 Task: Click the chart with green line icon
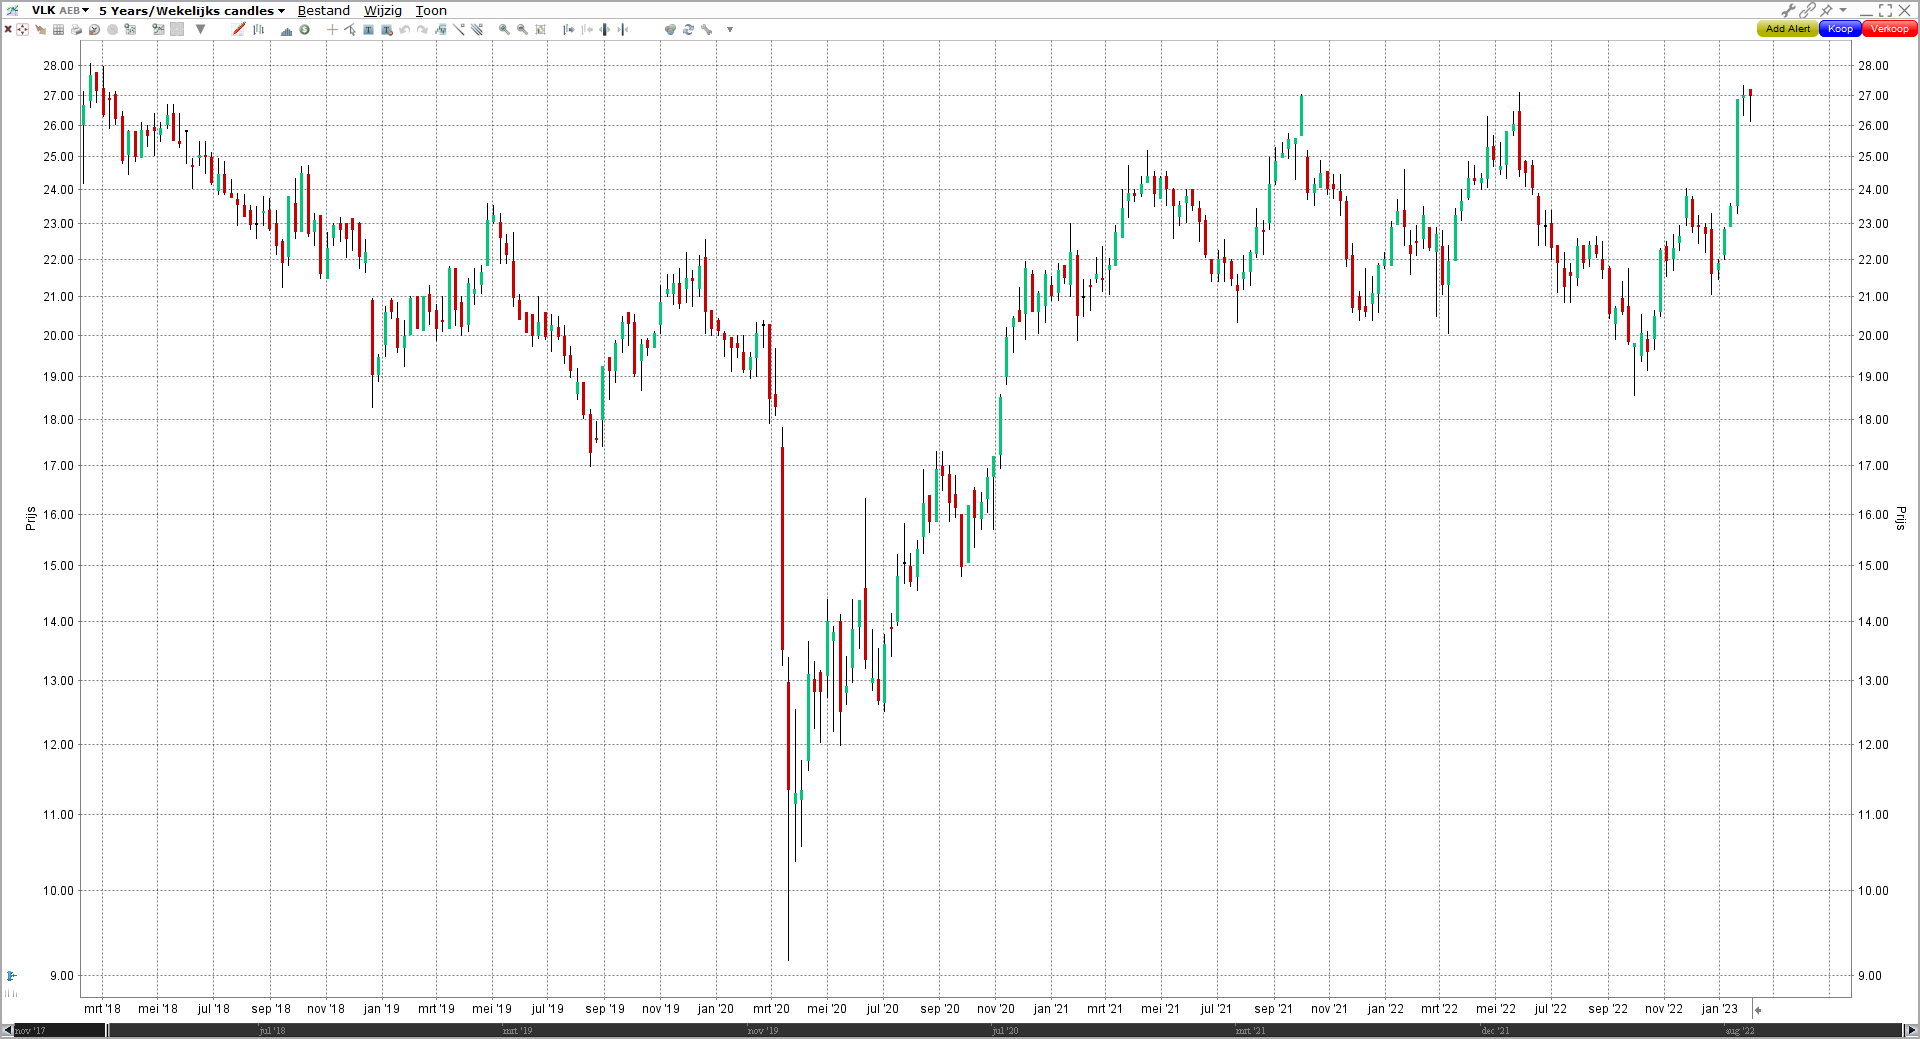tap(158, 29)
